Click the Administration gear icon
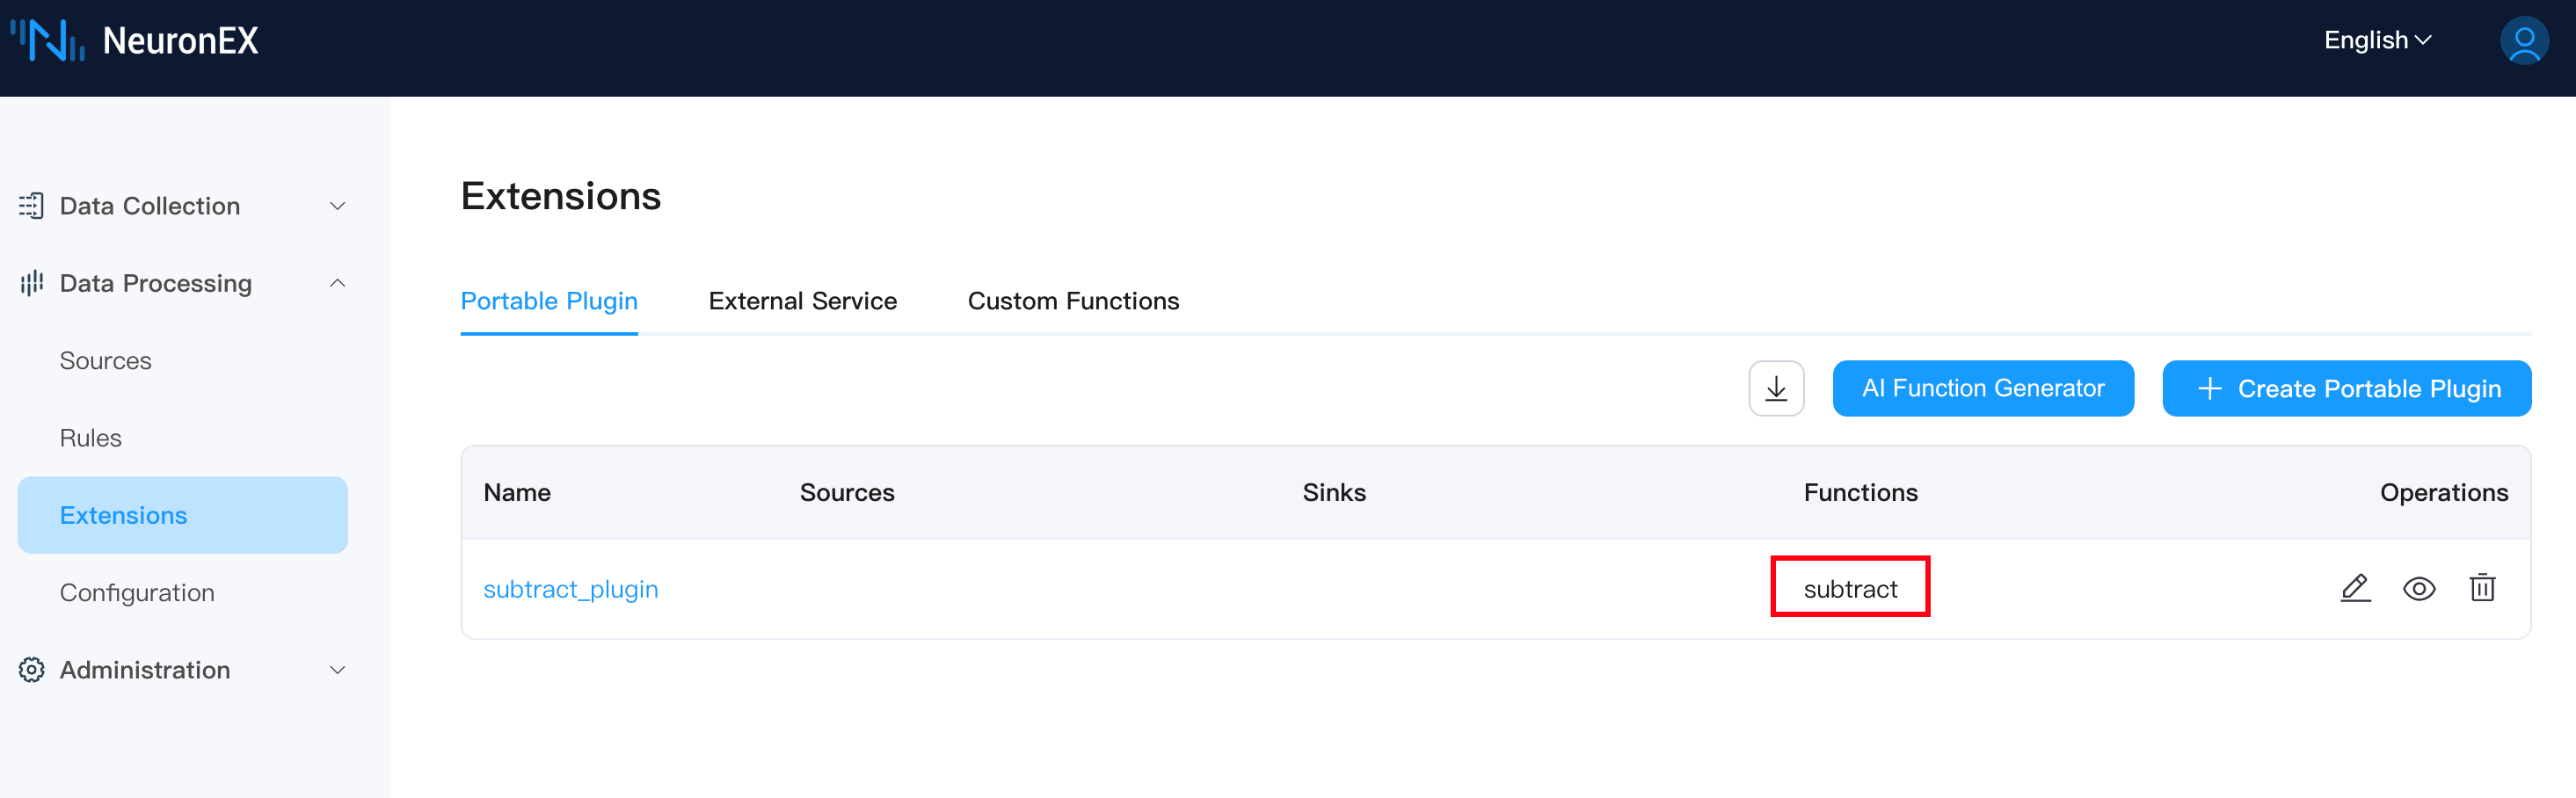This screenshot has width=2576, height=798. [x=31, y=670]
